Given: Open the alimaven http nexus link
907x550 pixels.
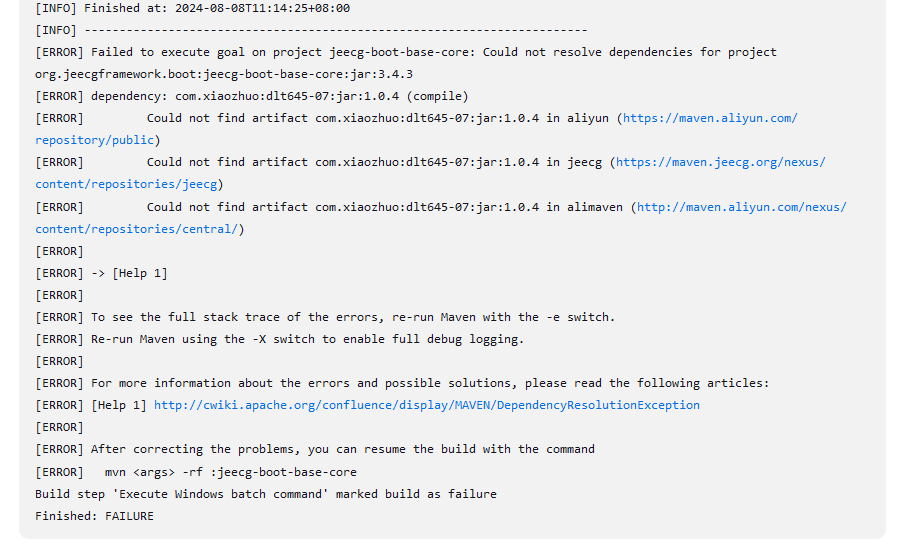Looking at the screenshot, I should pyautogui.click(x=742, y=207).
